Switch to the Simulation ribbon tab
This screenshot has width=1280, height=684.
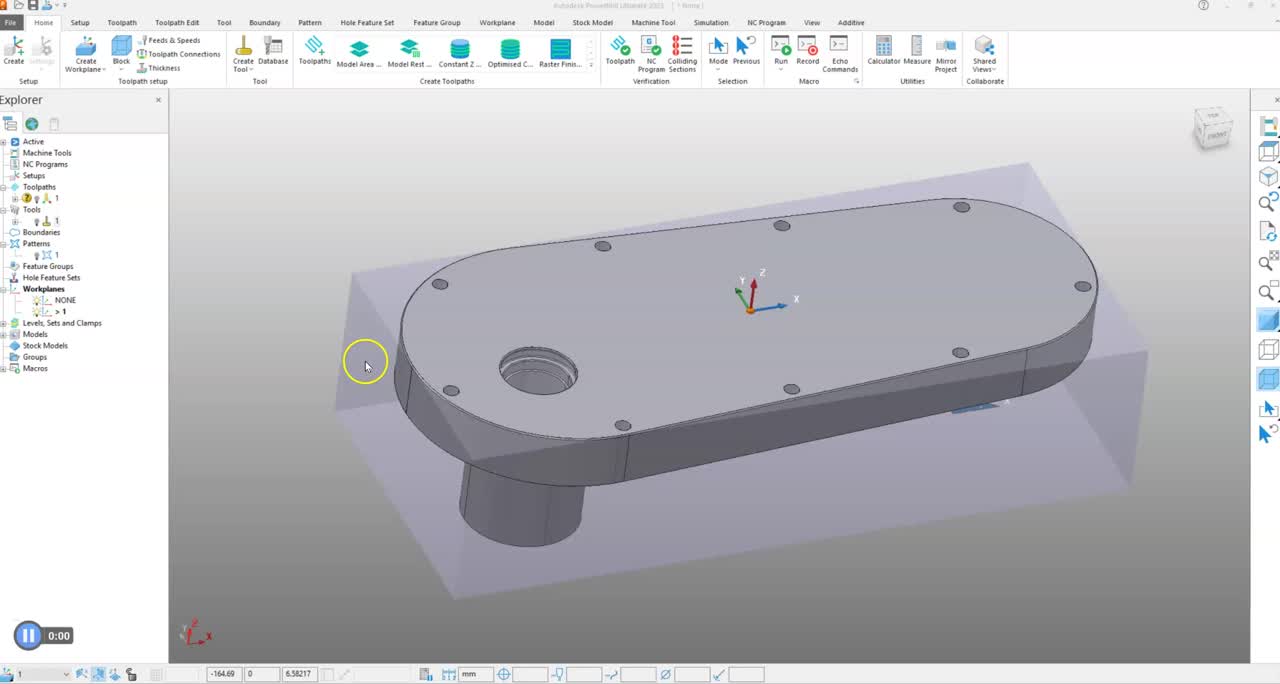pyautogui.click(x=711, y=22)
